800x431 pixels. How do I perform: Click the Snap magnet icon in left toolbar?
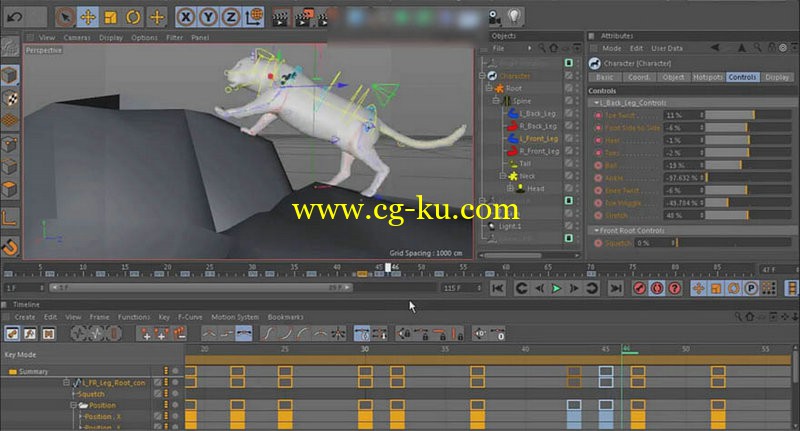[10, 247]
